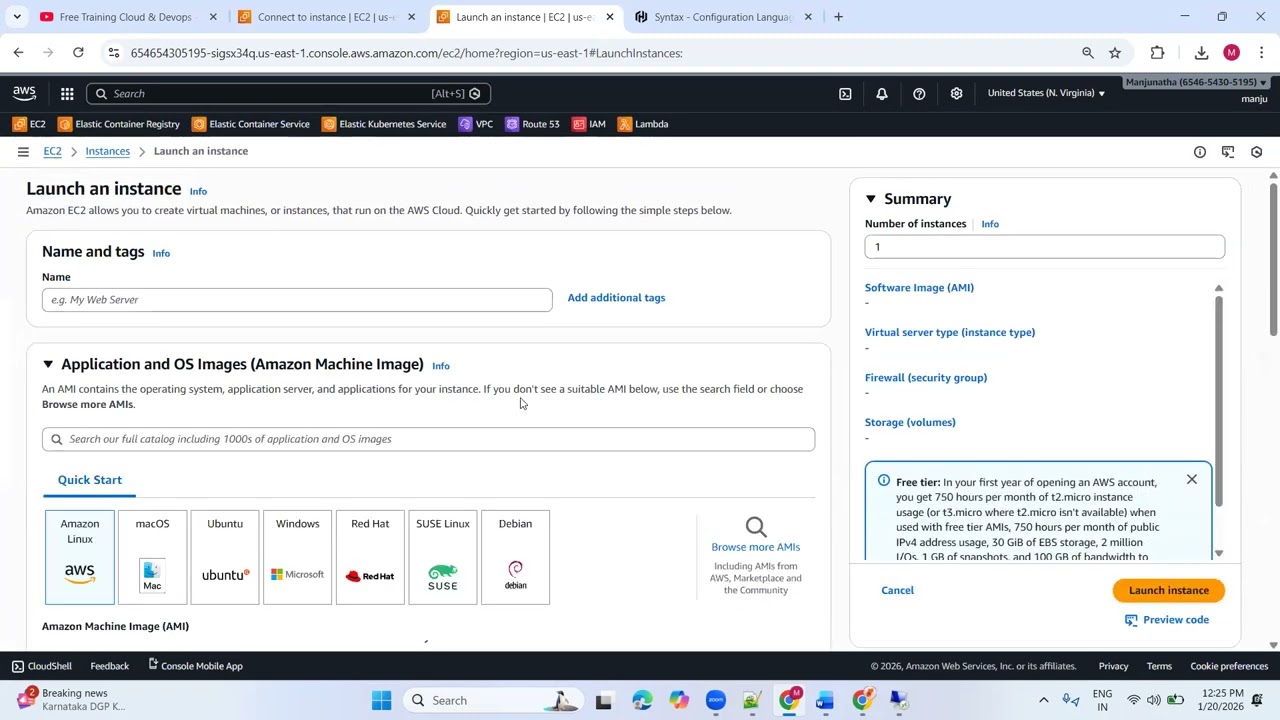Select the Amazon Linux AMI tile
The width and height of the screenshot is (1280, 720).
coord(80,557)
